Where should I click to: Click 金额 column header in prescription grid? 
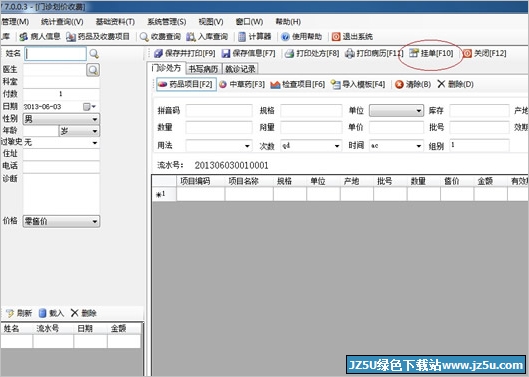pyautogui.click(x=491, y=181)
